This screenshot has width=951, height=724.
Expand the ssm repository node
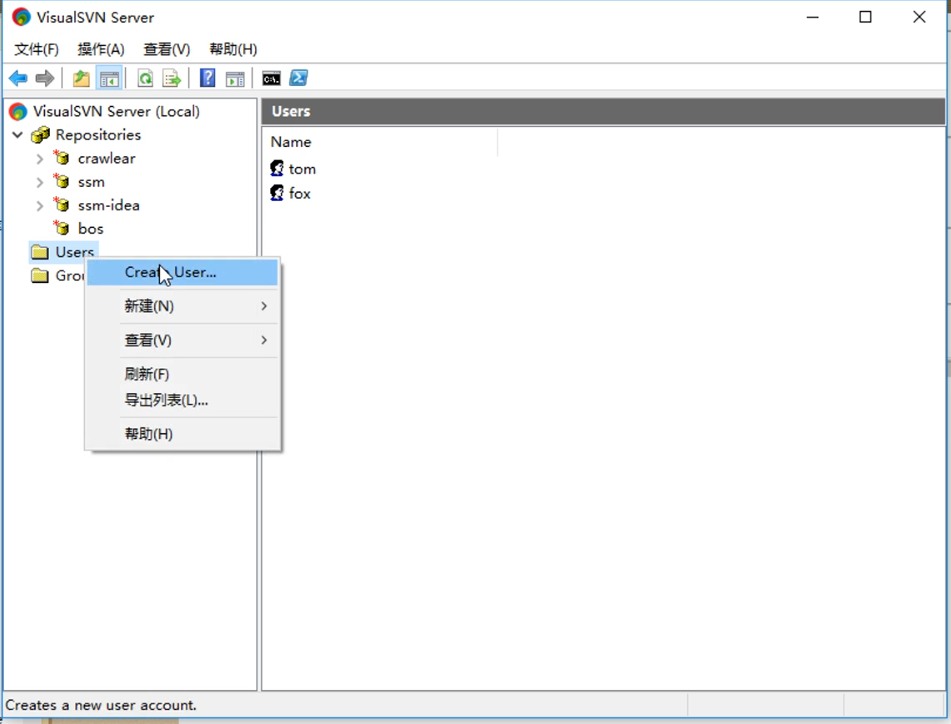[39, 183]
